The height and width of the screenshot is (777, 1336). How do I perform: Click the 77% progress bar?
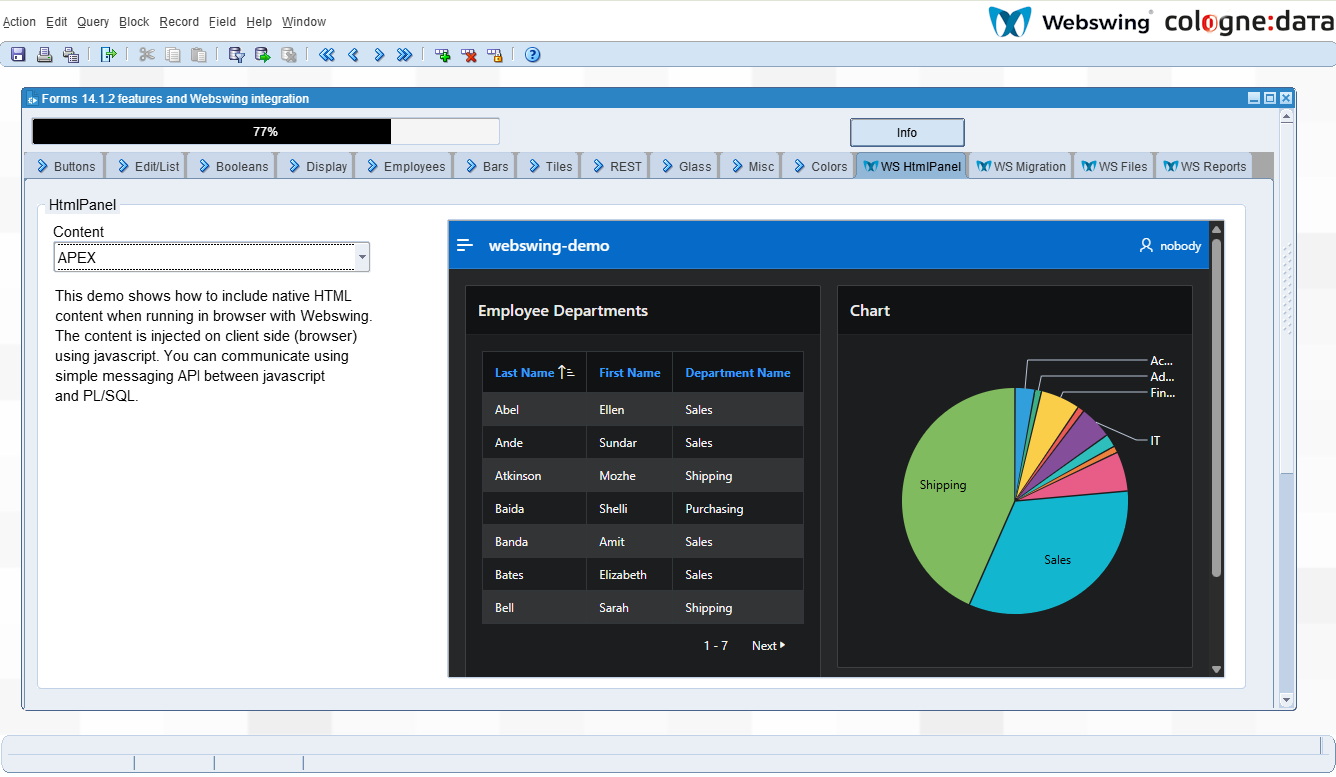[x=265, y=132]
